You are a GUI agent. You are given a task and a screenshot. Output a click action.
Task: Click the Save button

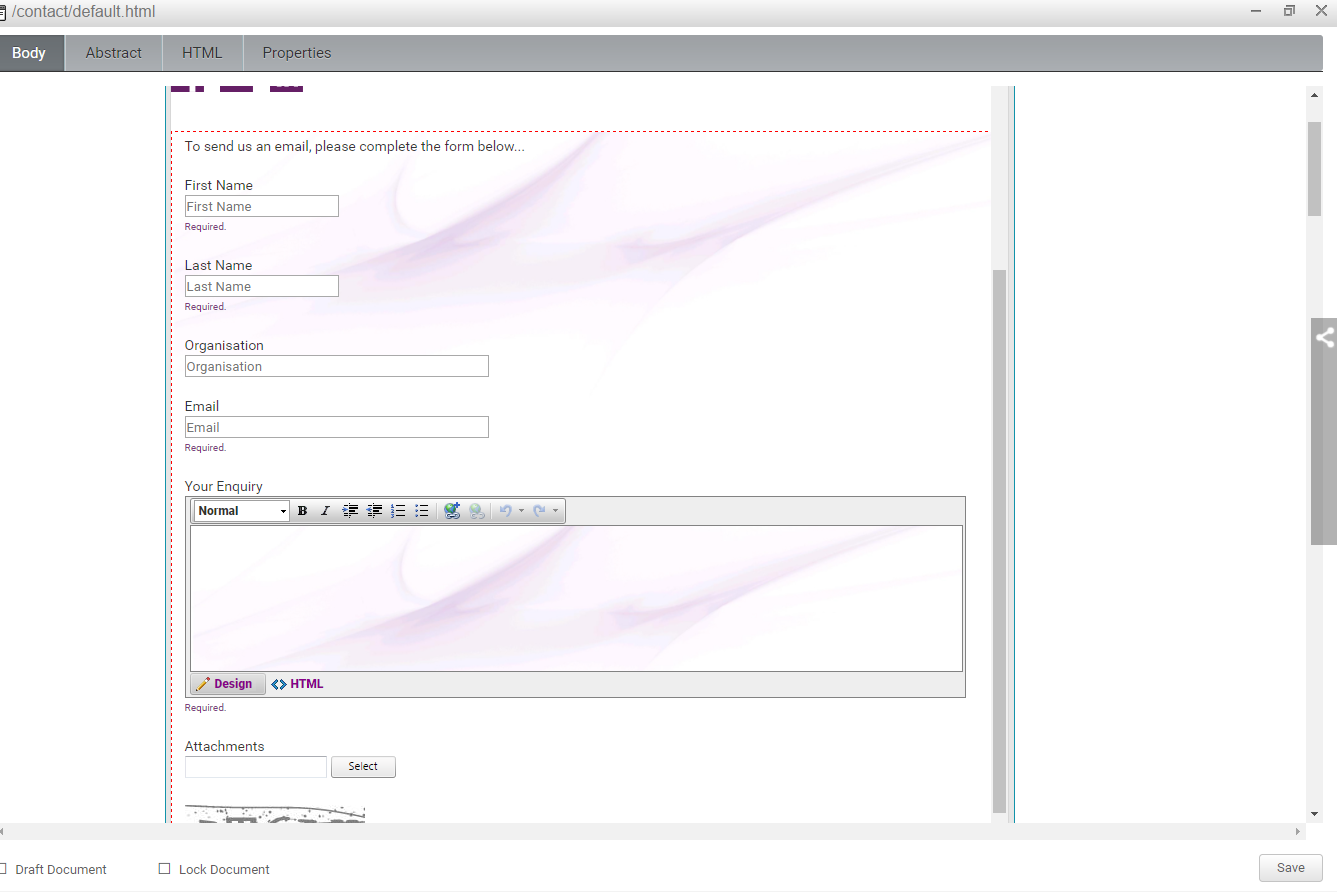coord(1290,868)
